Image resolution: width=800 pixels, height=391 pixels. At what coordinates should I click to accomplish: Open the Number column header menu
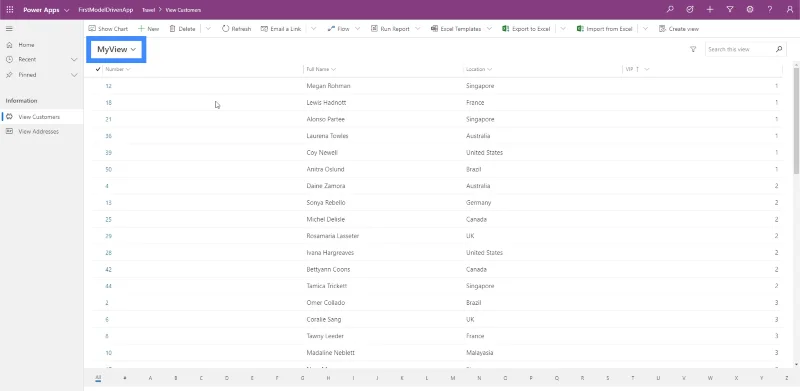[x=118, y=69]
